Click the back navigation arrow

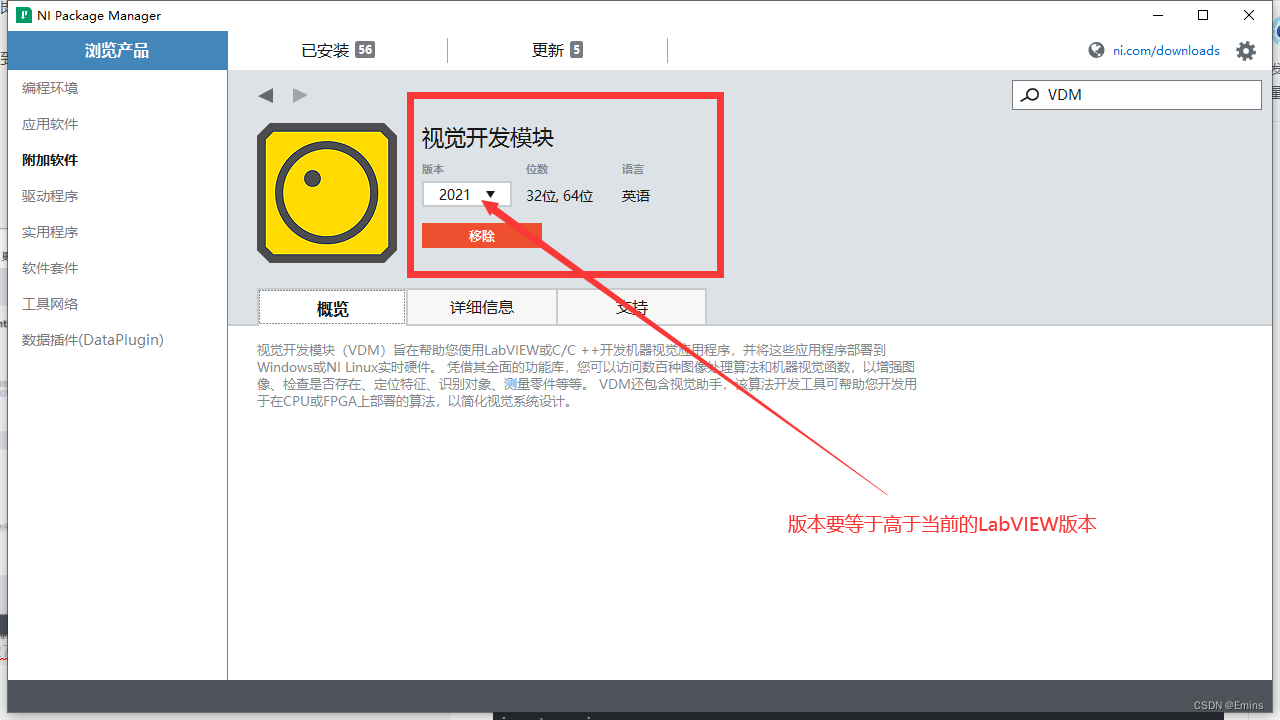pos(265,95)
